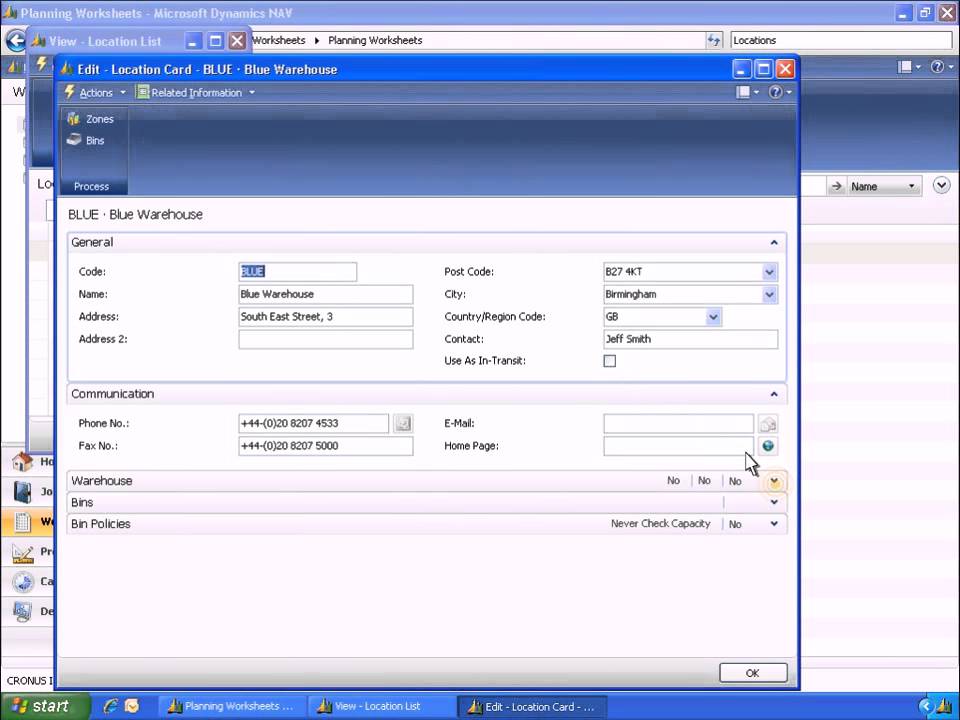Click the Contact field with Jeff Smith
Viewport: 960px width, 720px height.
(x=691, y=339)
